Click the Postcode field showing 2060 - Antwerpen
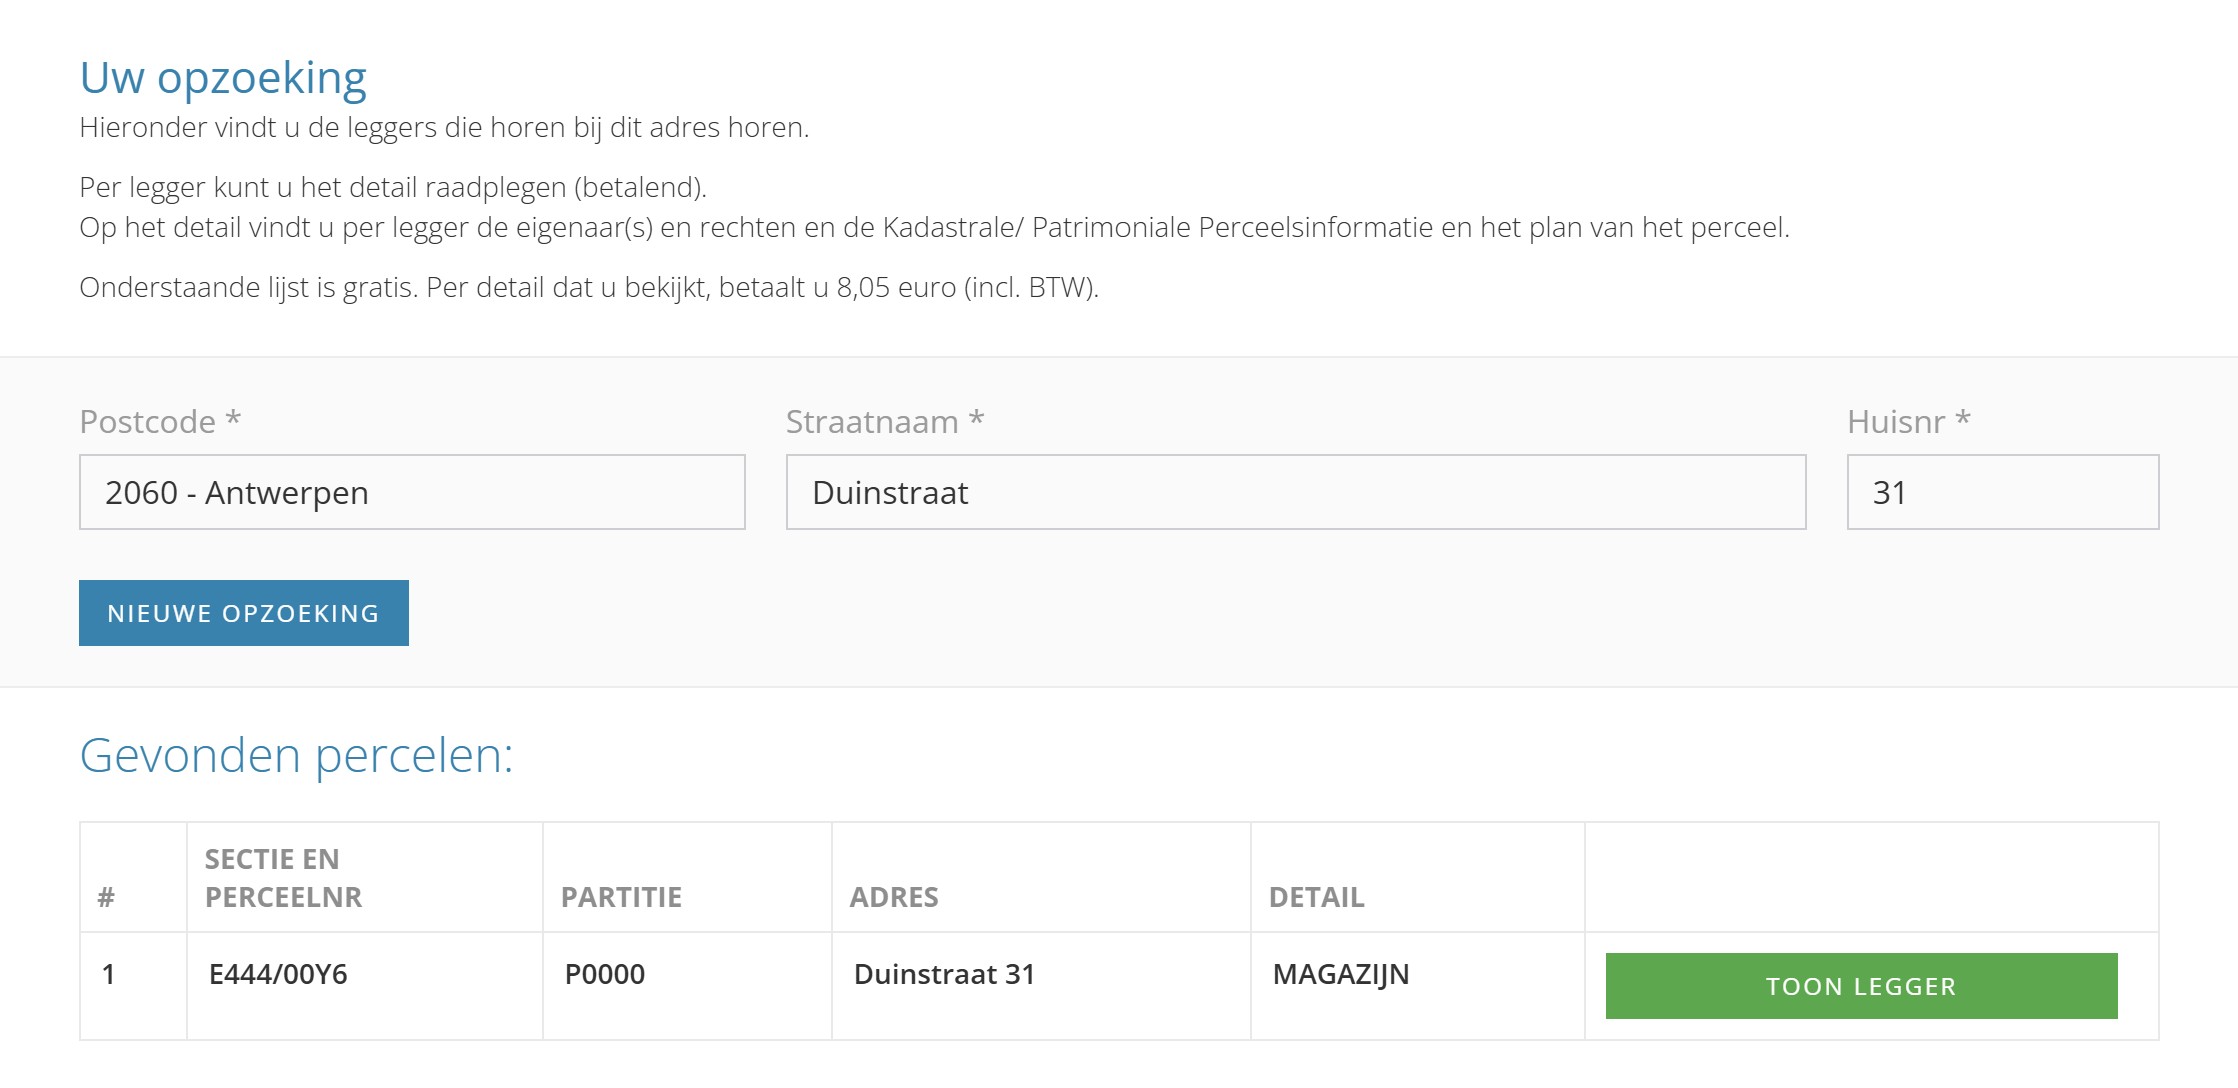Image resolution: width=2238 pixels, height=1088 pixels. coord(412,492)
